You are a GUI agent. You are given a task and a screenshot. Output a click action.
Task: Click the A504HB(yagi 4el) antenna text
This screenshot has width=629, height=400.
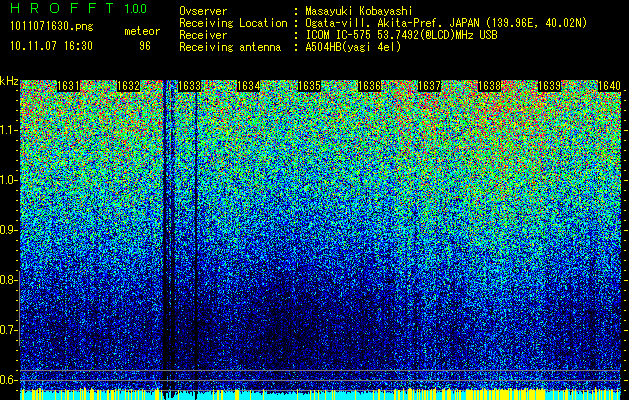353,47
